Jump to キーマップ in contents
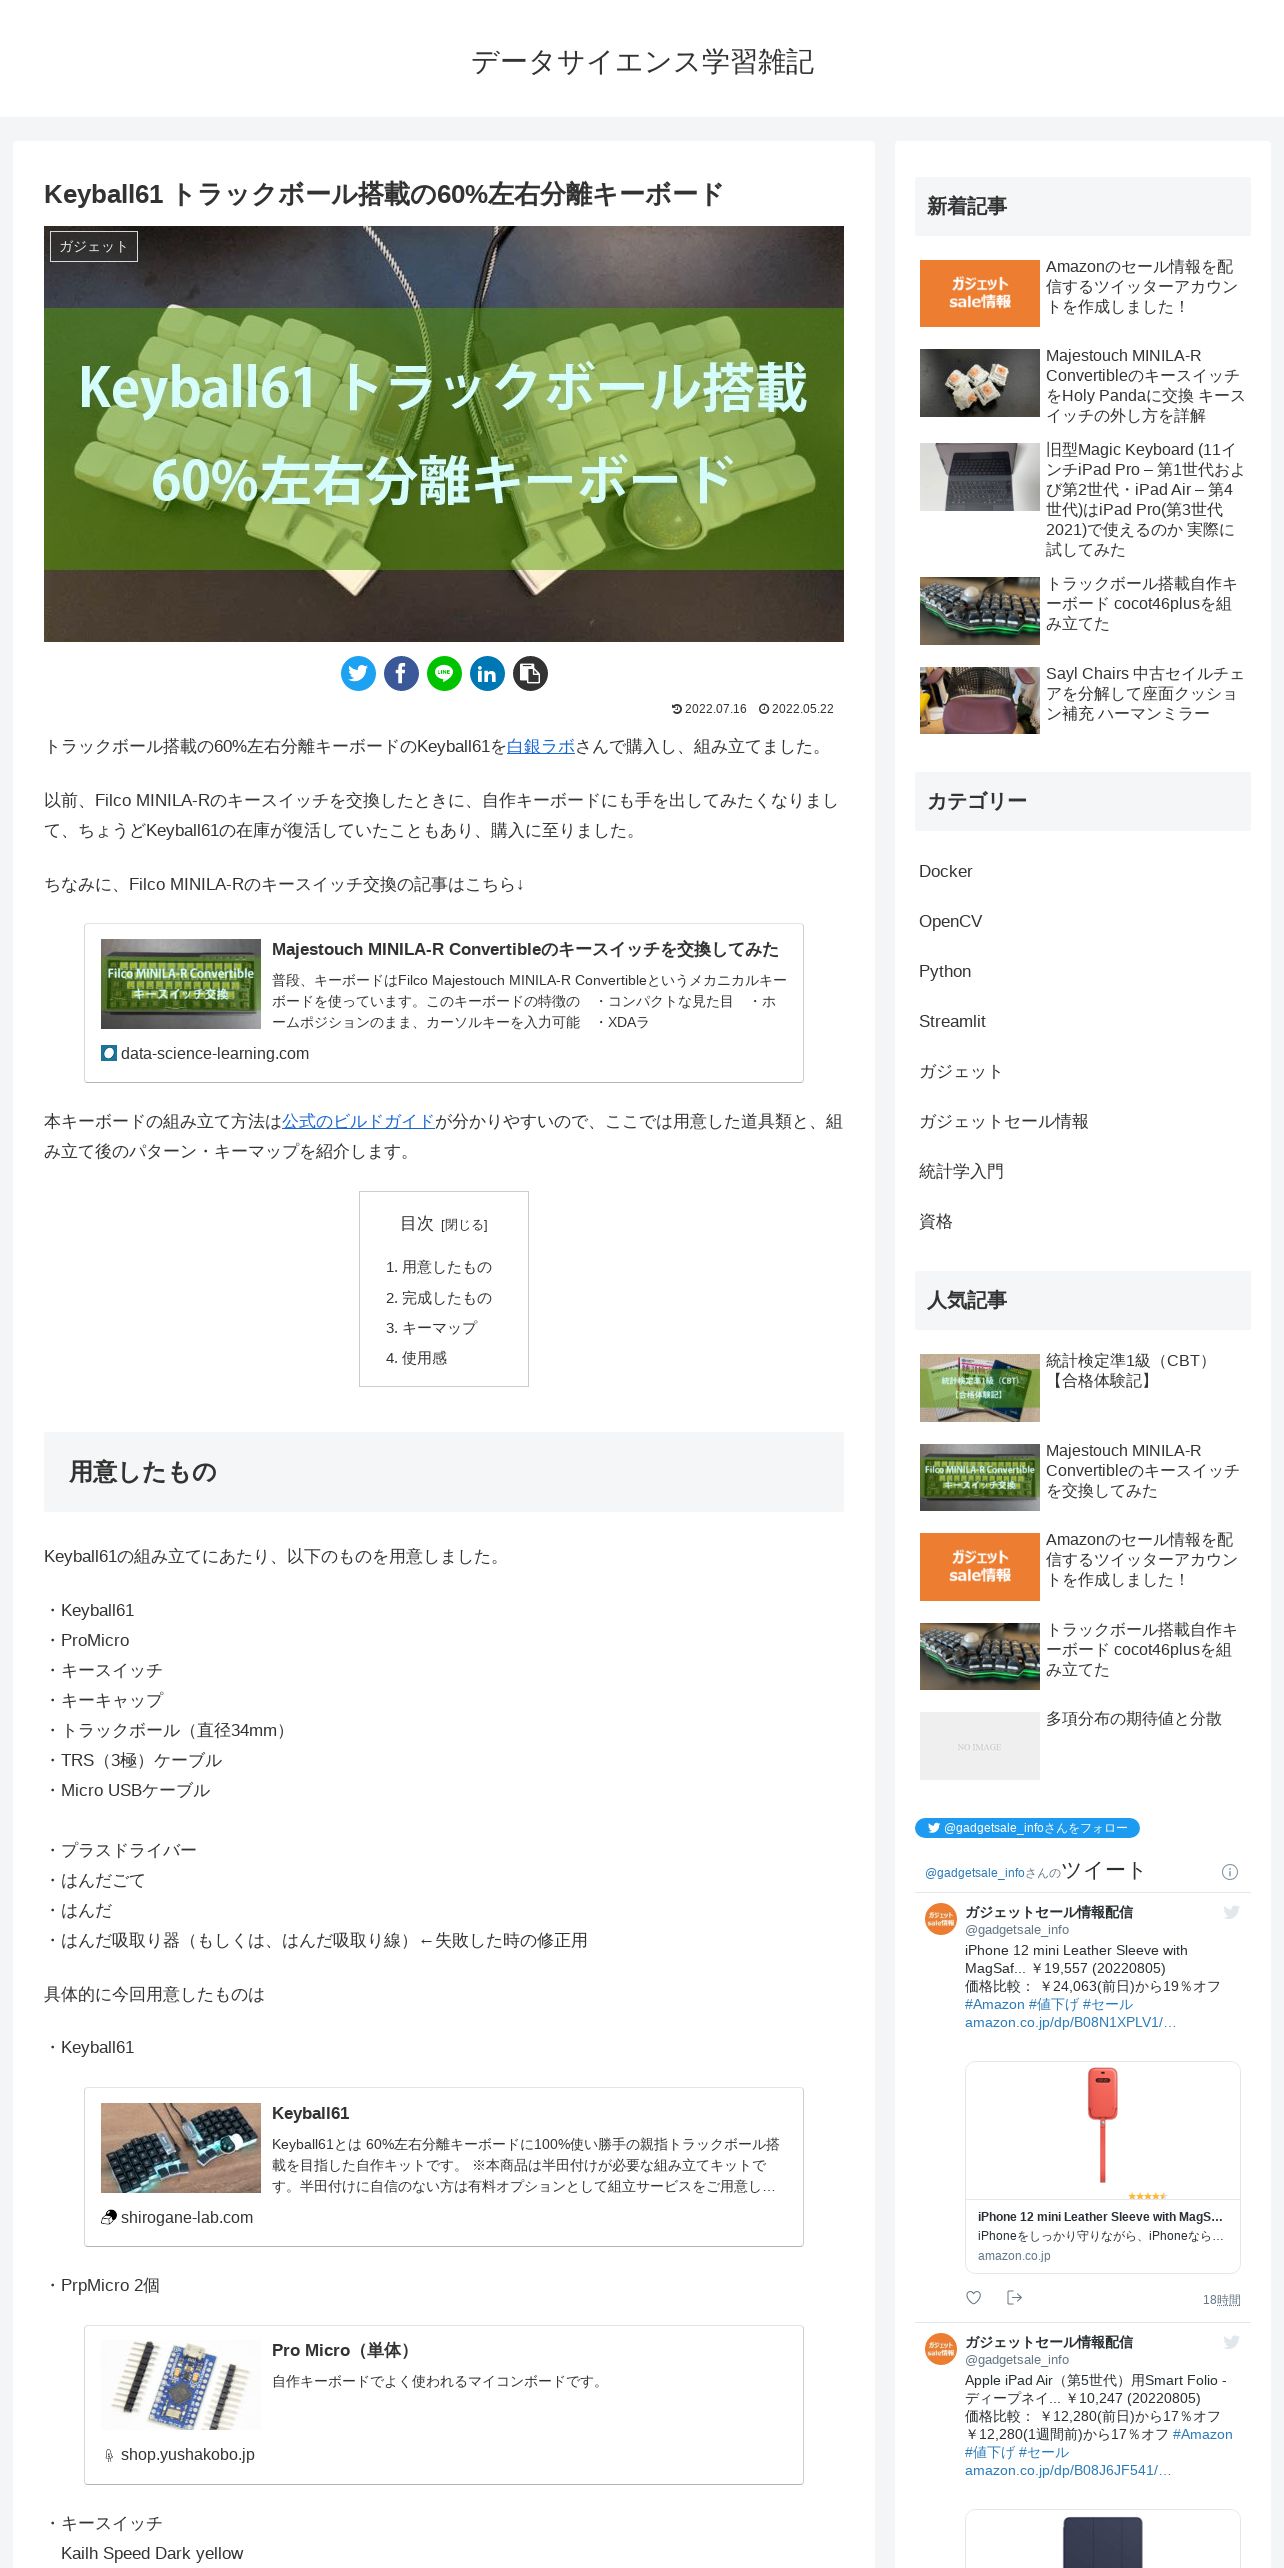Image resolution: width=1284 pixels, height=2568 pixels. 439,1328
